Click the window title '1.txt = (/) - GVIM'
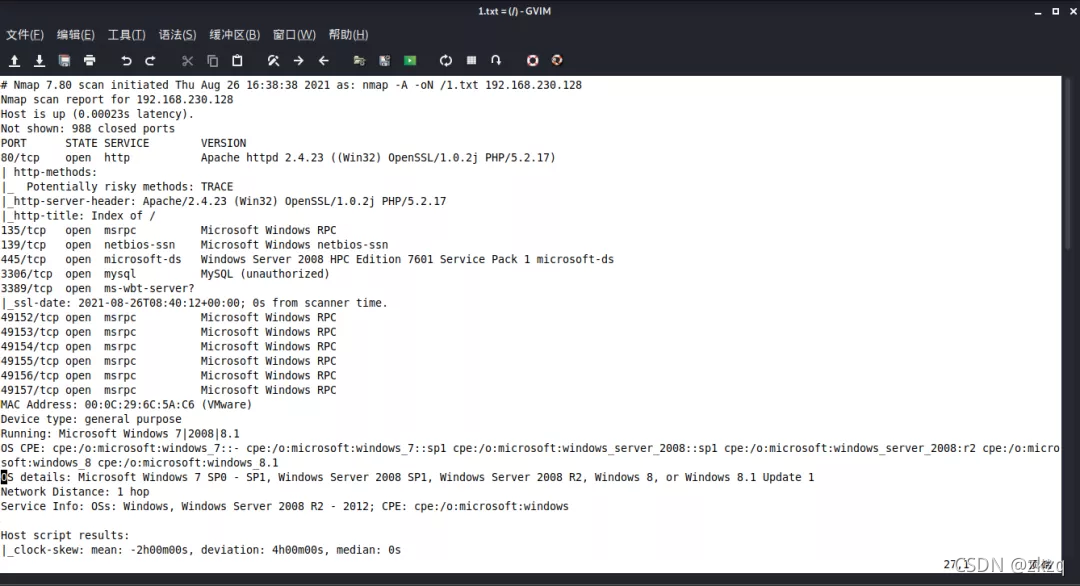Viewport: 1080px width, 586px height. pos(515,11)
